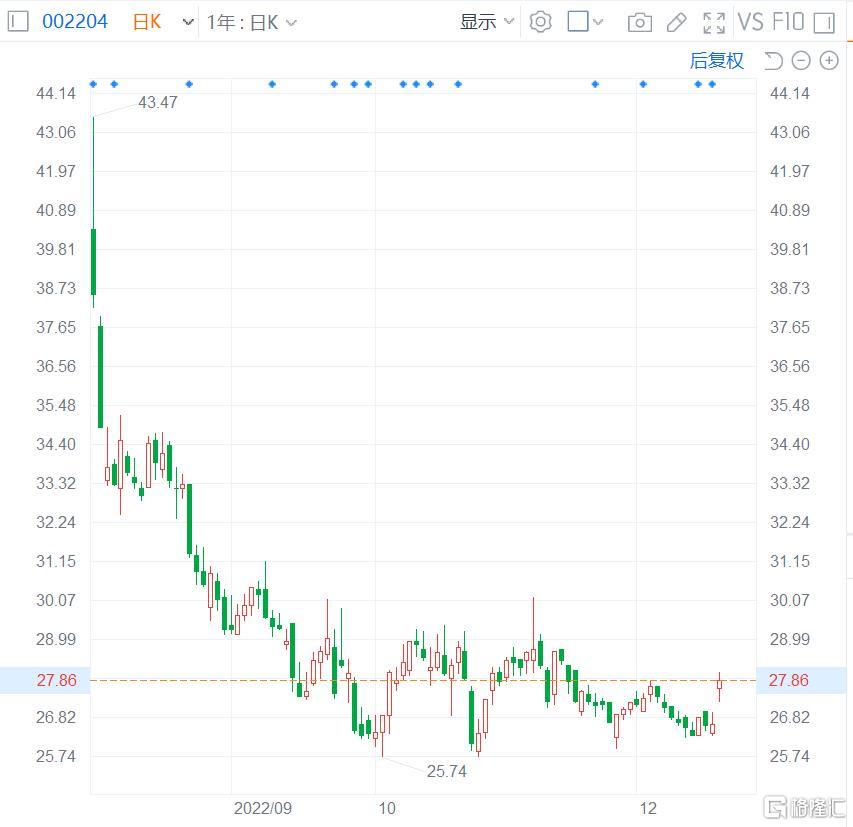Select the 日K chart type label
The image size is (853, 827).
tap(147, 22)
